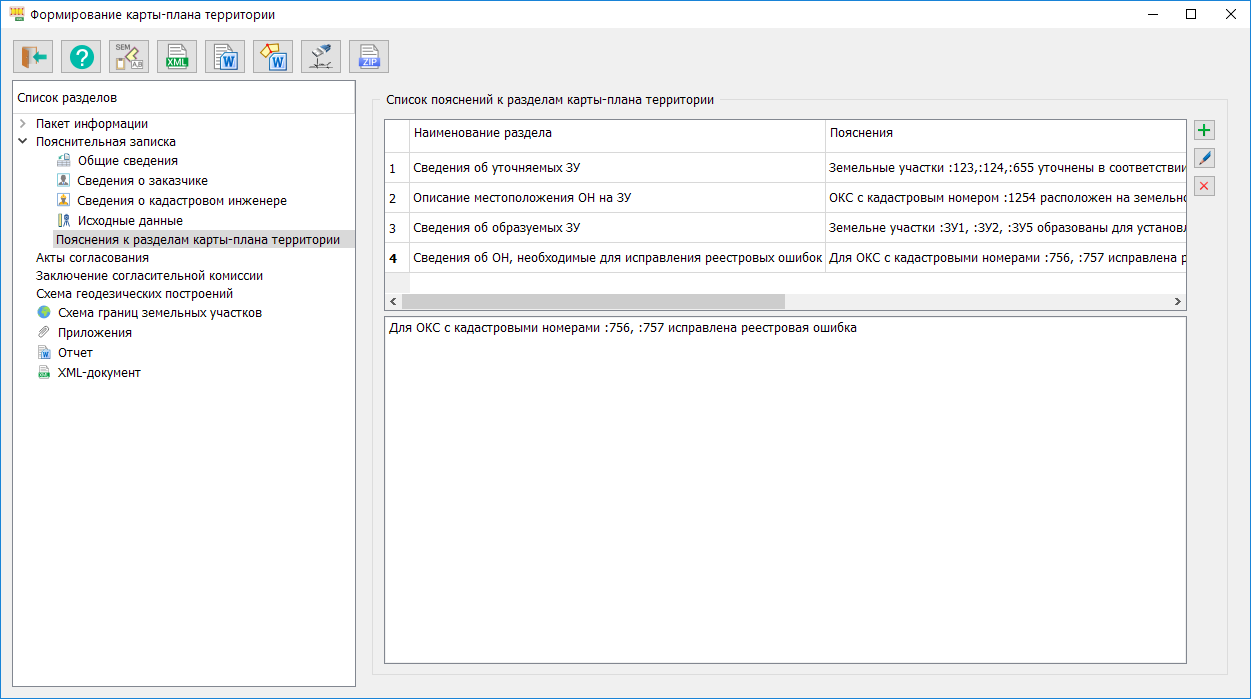Click inside the explanation text area
Viewport: 1251px width, 699px height.
pyautogui.click(x=785, y=490)
